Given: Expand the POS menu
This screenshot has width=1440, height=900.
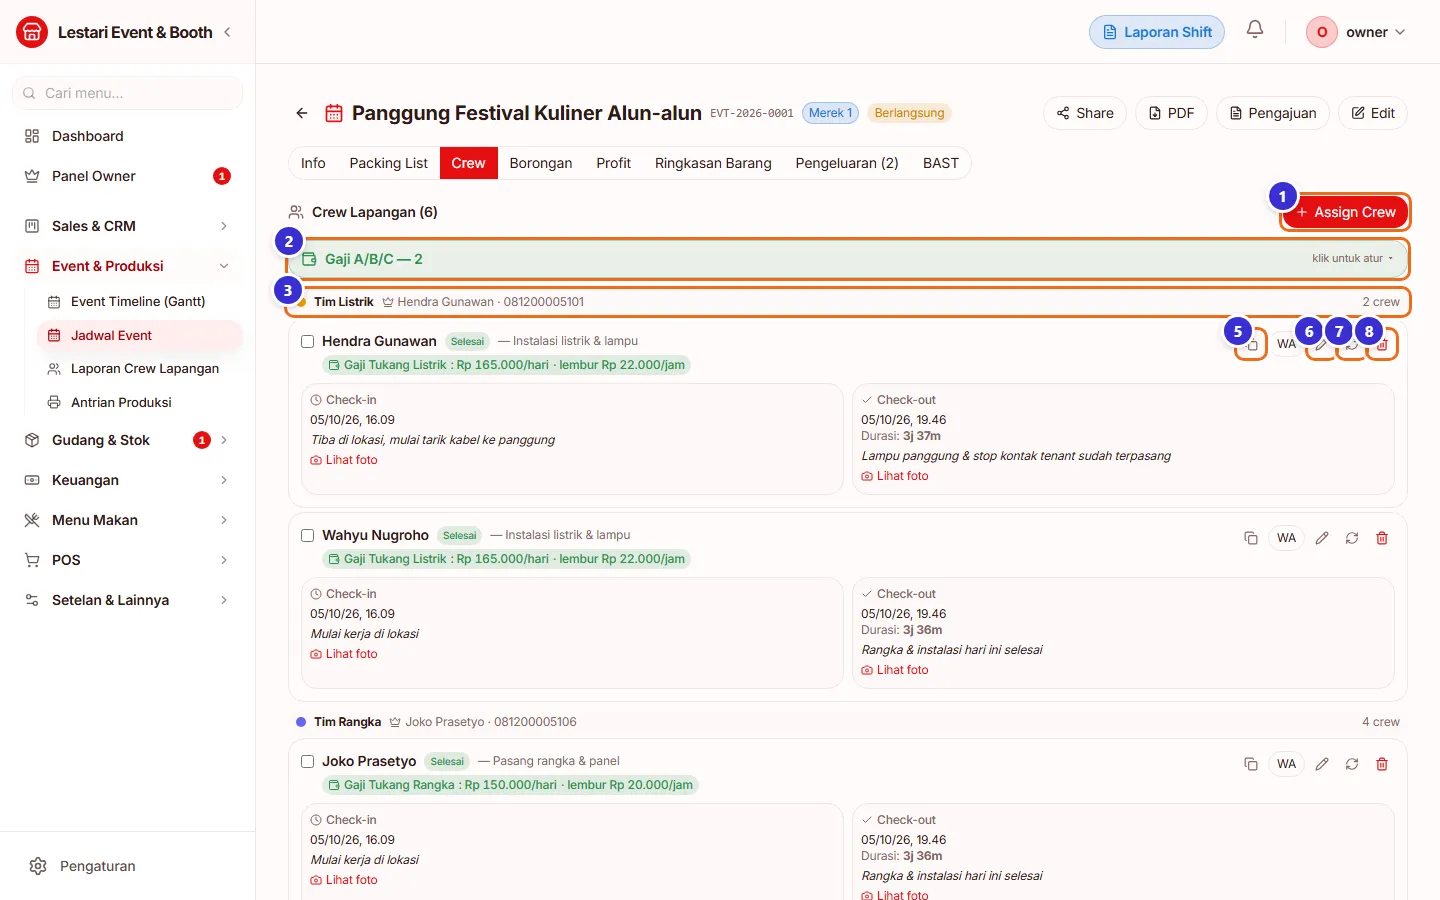Looking at the screenshot, I should pyautogui.click(x=128, y=560).
